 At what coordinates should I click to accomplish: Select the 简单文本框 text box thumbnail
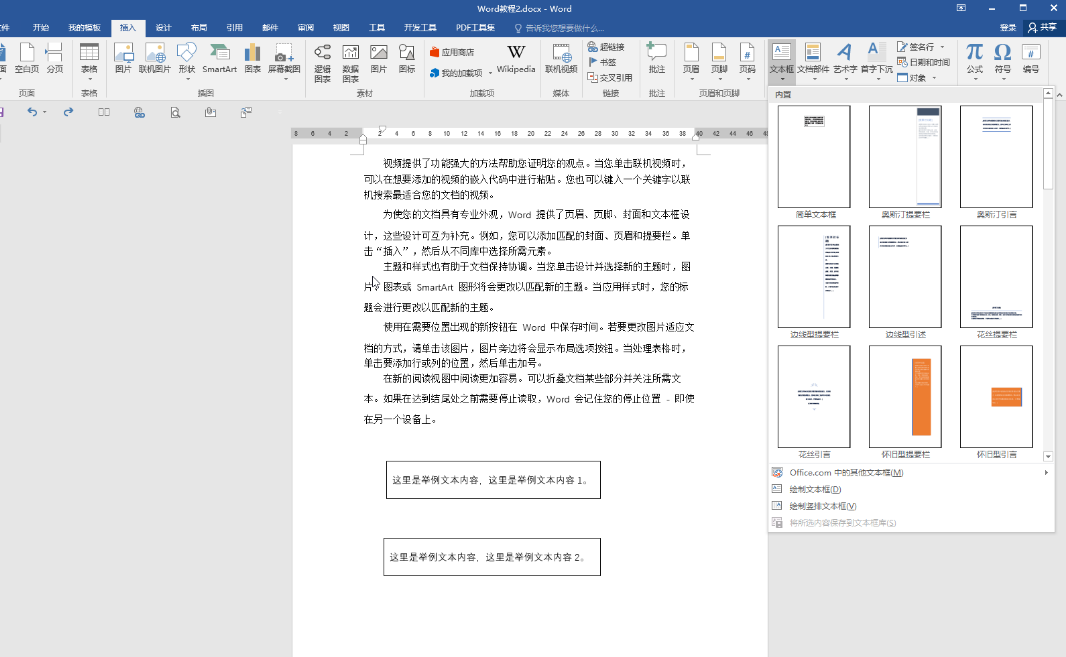coord(814,157)
